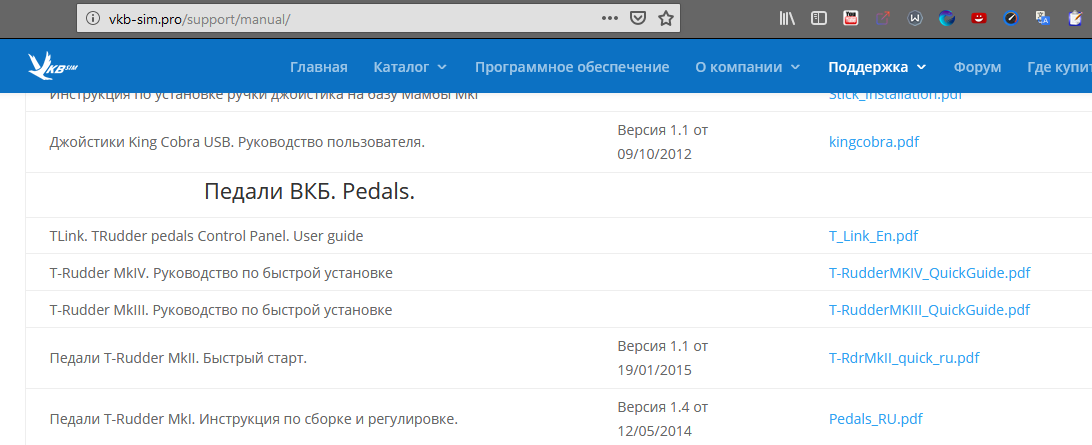Click the YouTube extension icon
Screen dimensions: 1092x445
pyautogui.click(x=850, y=19)
